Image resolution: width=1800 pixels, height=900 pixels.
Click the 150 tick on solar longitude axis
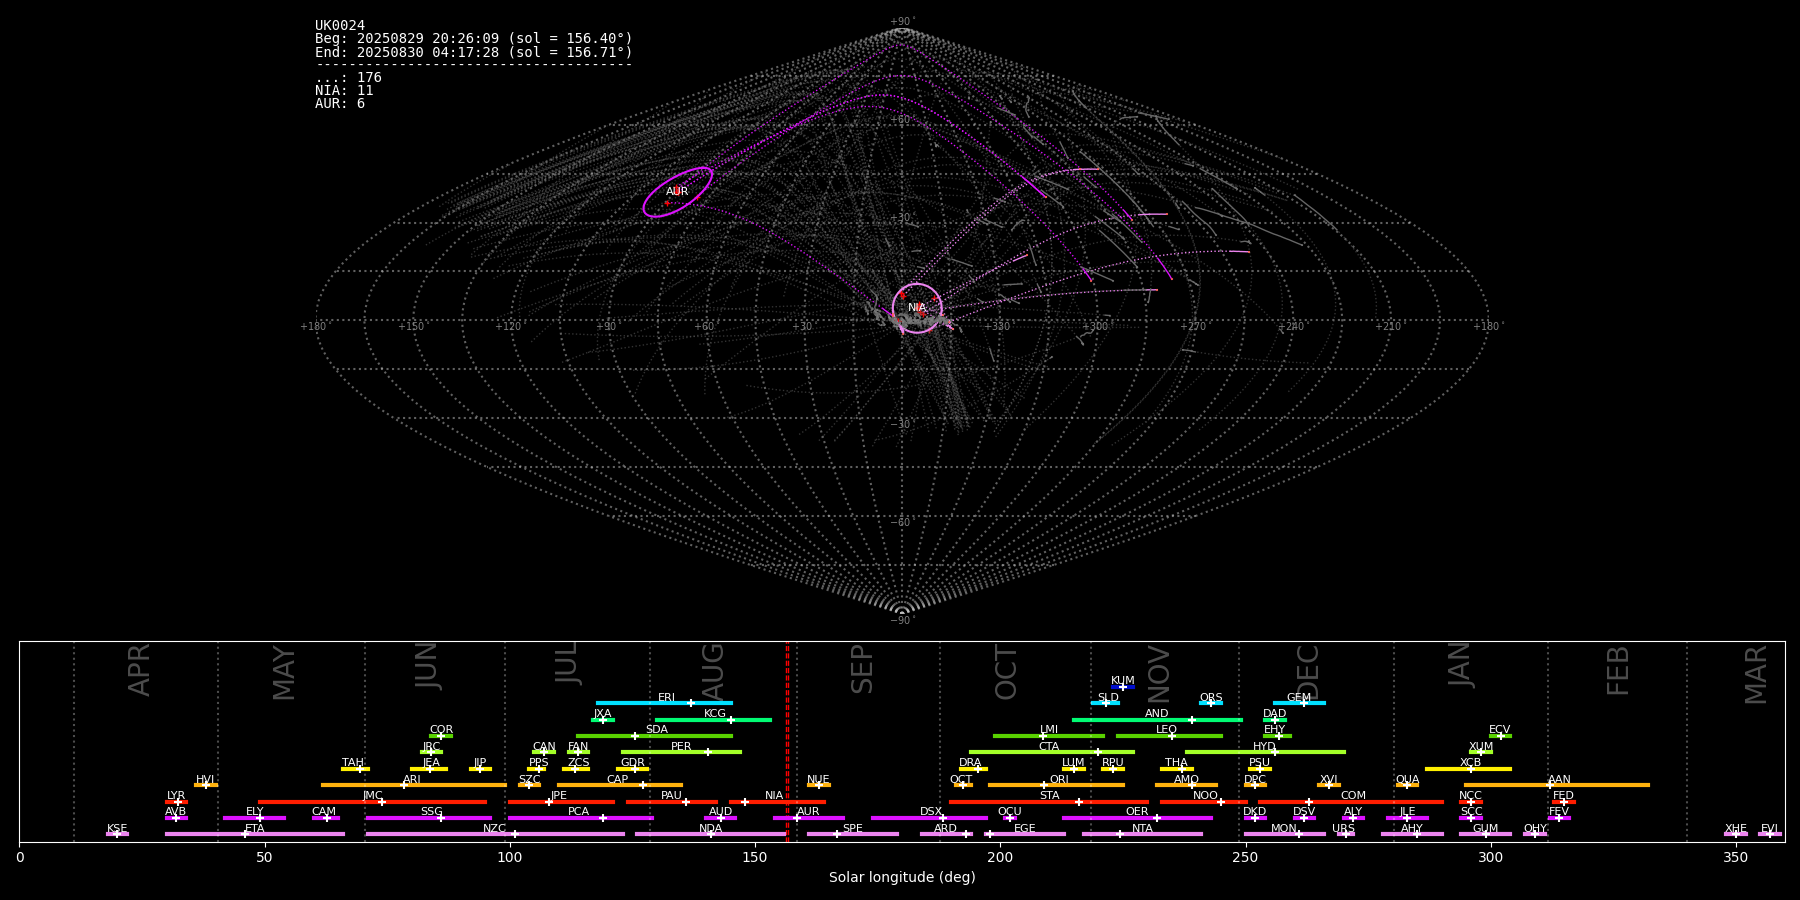tap(755, 857)
